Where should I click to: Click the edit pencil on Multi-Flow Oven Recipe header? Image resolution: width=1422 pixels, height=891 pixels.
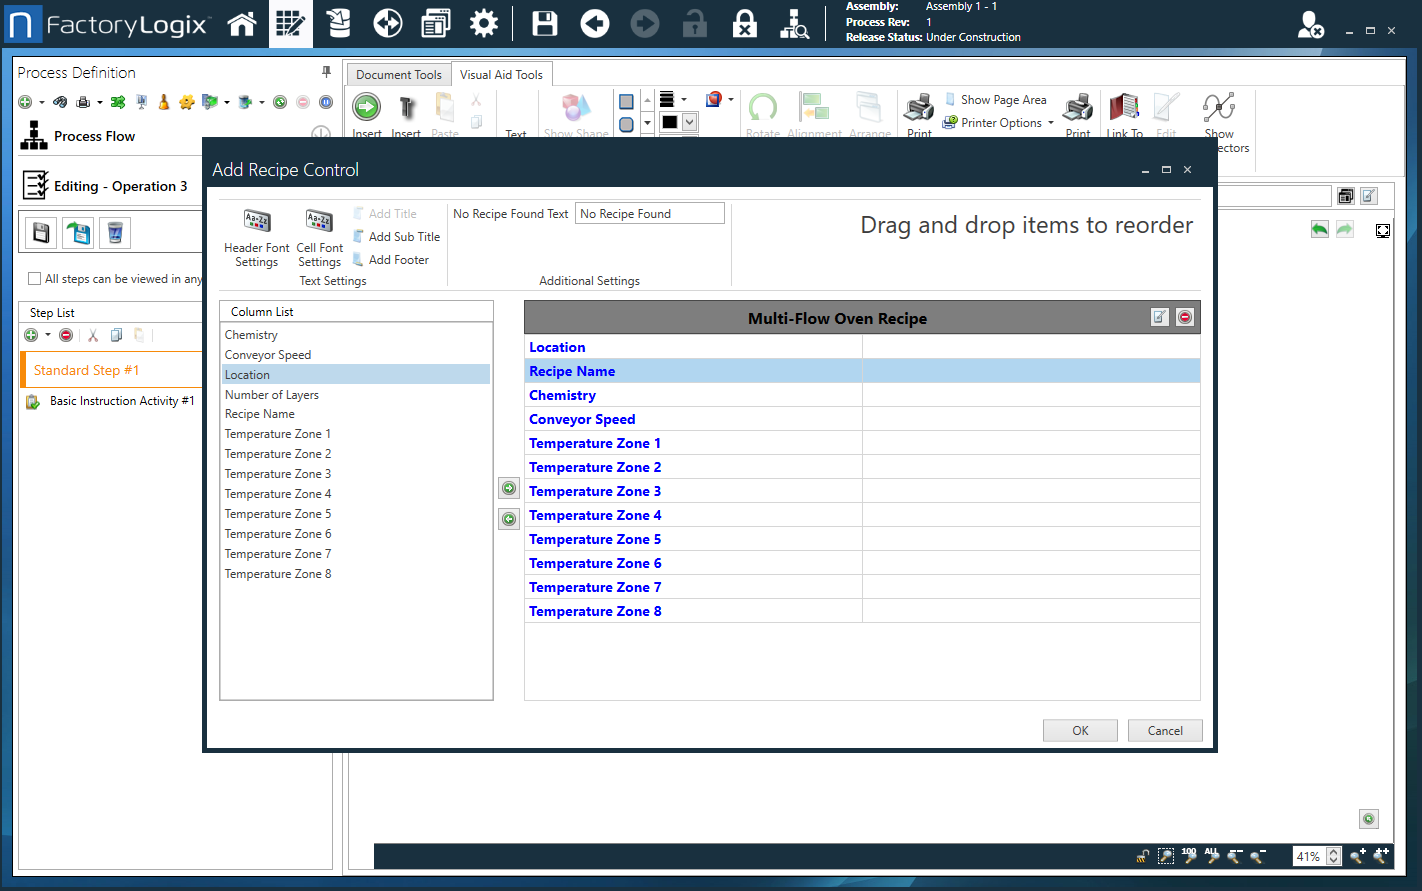[x=1159, y=316]
